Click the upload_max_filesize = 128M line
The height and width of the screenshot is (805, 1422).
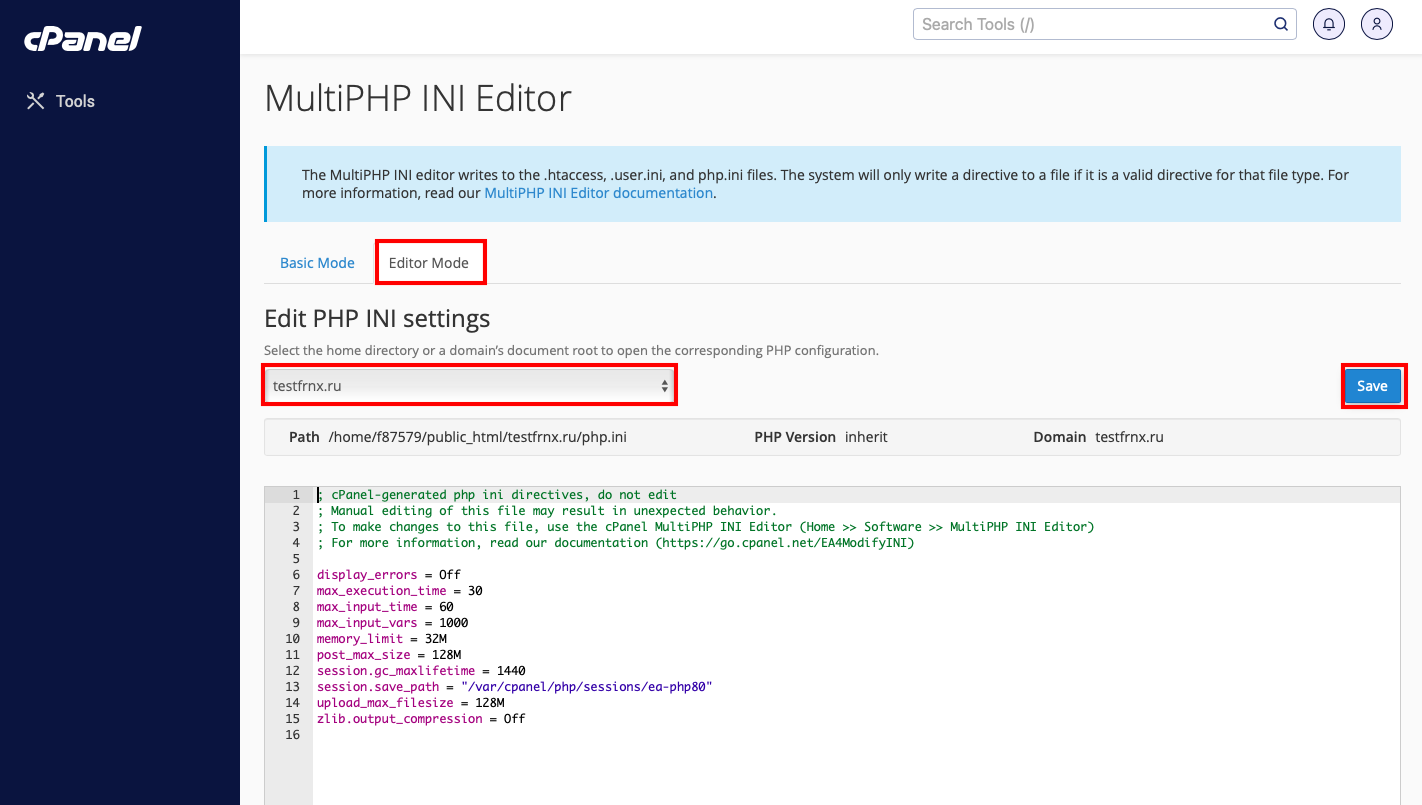pyautogui.click(x=411, y=703)
